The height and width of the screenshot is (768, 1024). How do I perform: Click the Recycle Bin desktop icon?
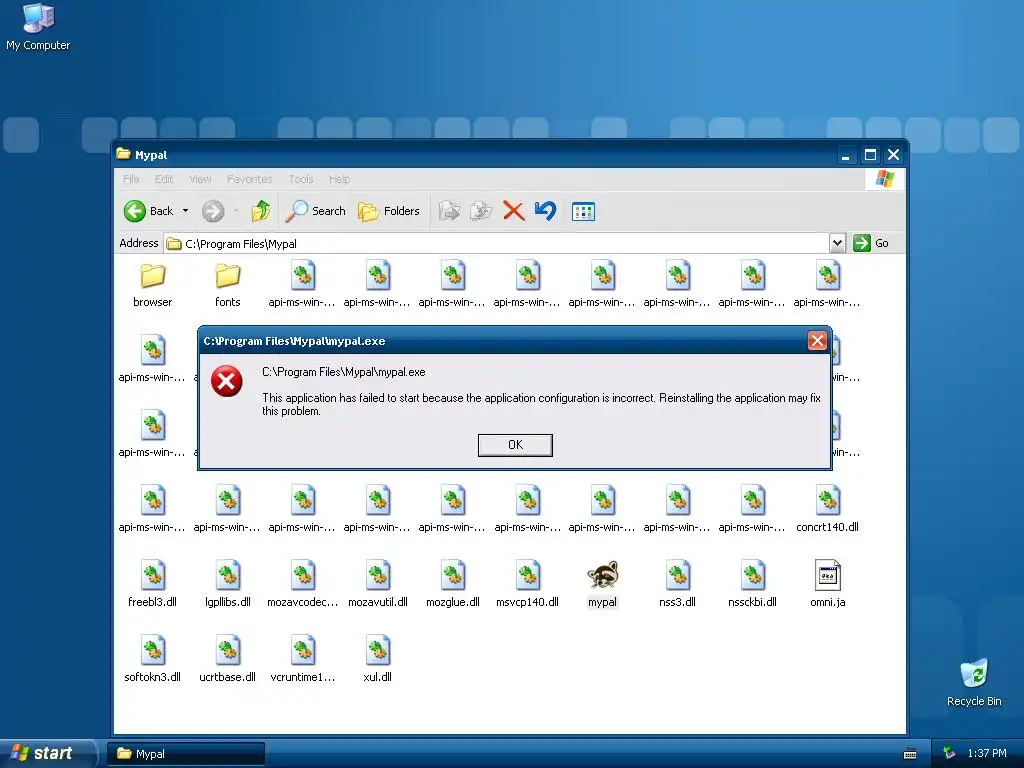pos(974,683)
